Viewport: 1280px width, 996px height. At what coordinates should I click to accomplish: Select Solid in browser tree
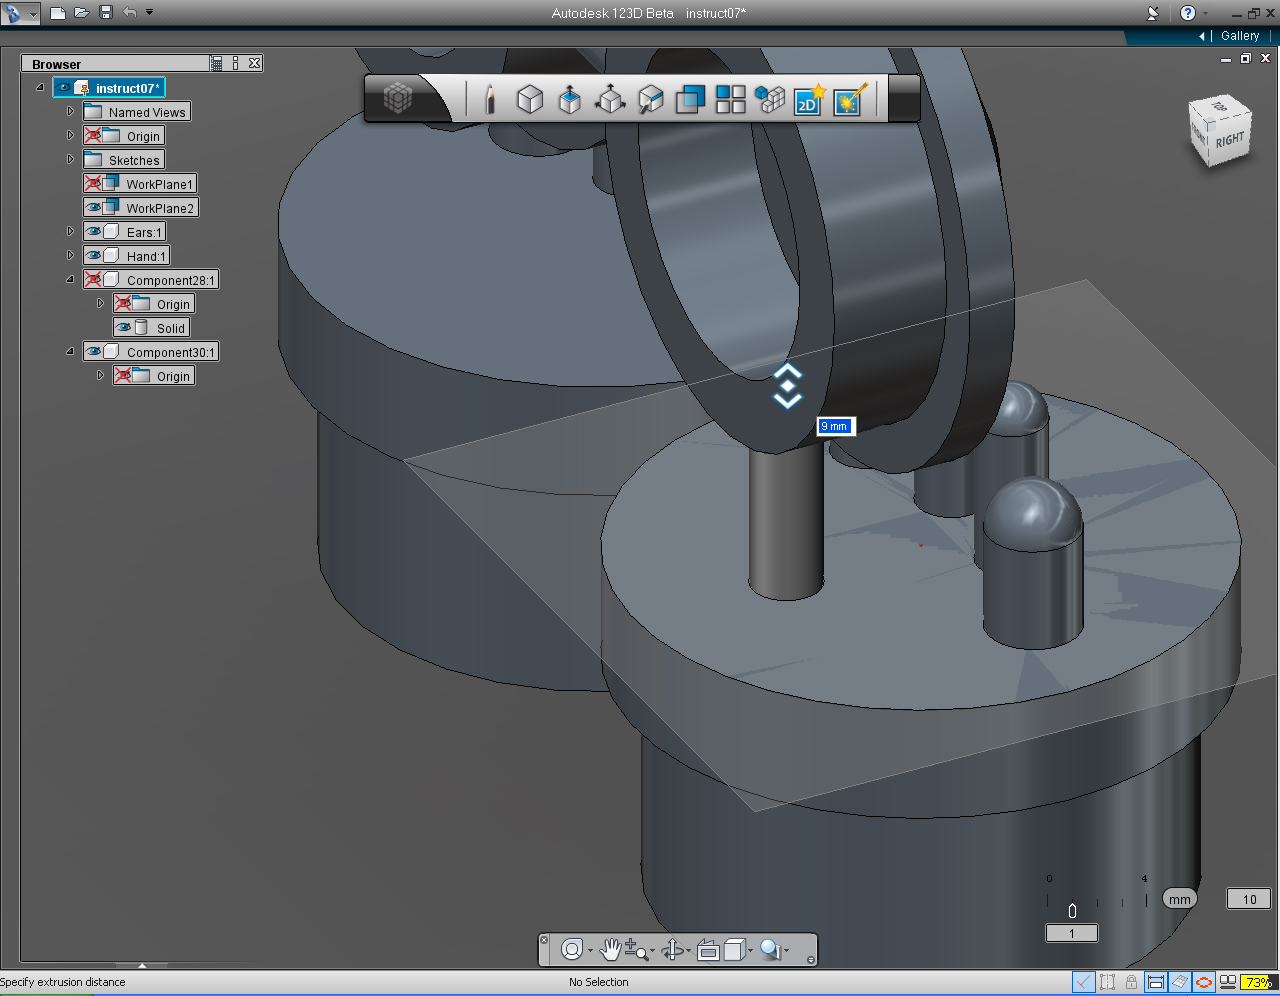coord(170,328)
